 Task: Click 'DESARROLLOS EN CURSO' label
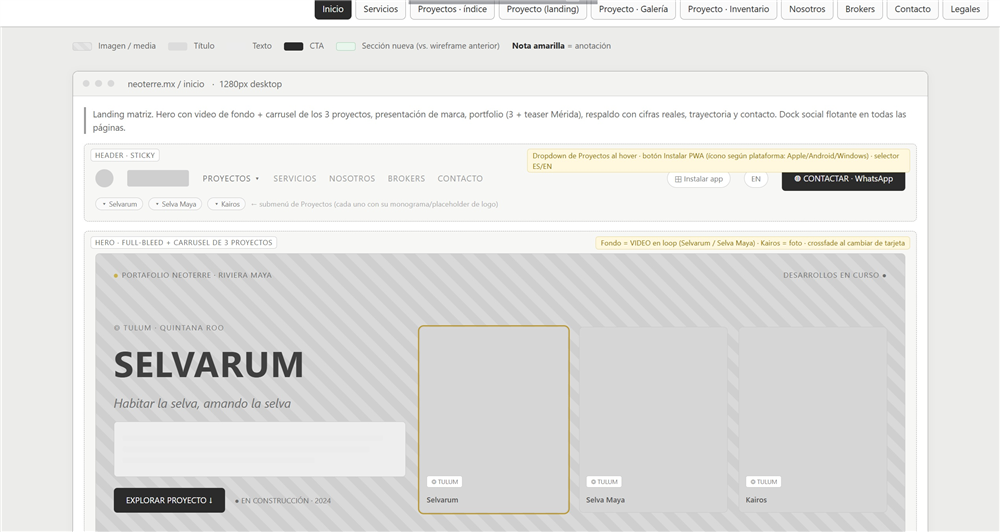pyautogui.click(x=835, y=275)
